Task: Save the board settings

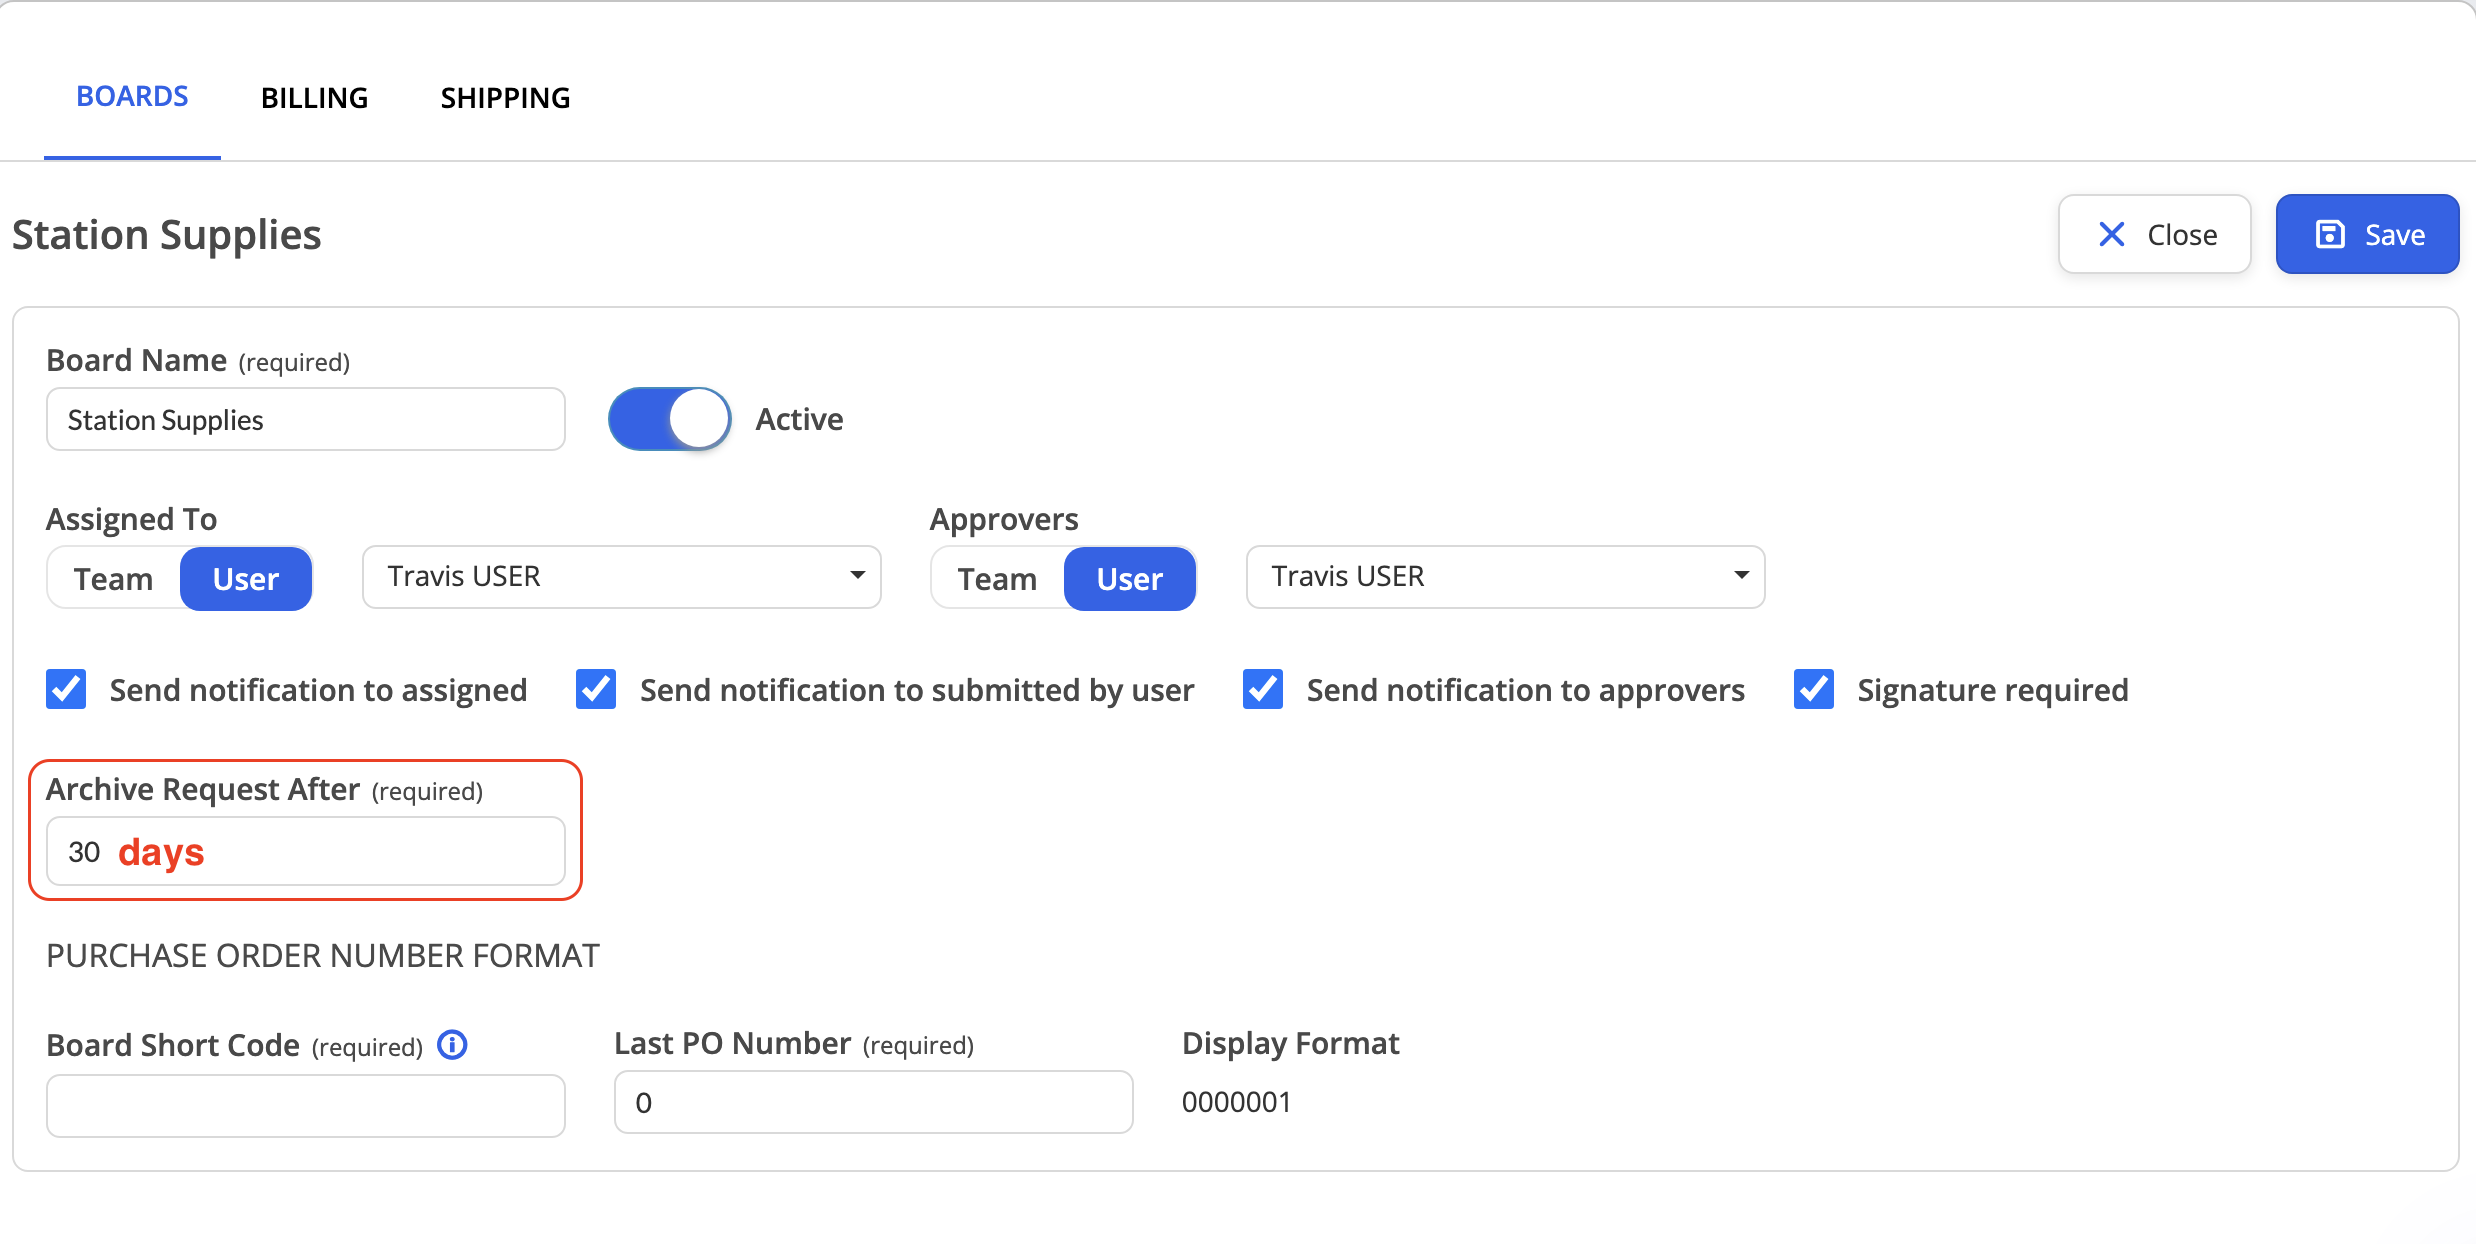Action: click(x=2367, y=234)
